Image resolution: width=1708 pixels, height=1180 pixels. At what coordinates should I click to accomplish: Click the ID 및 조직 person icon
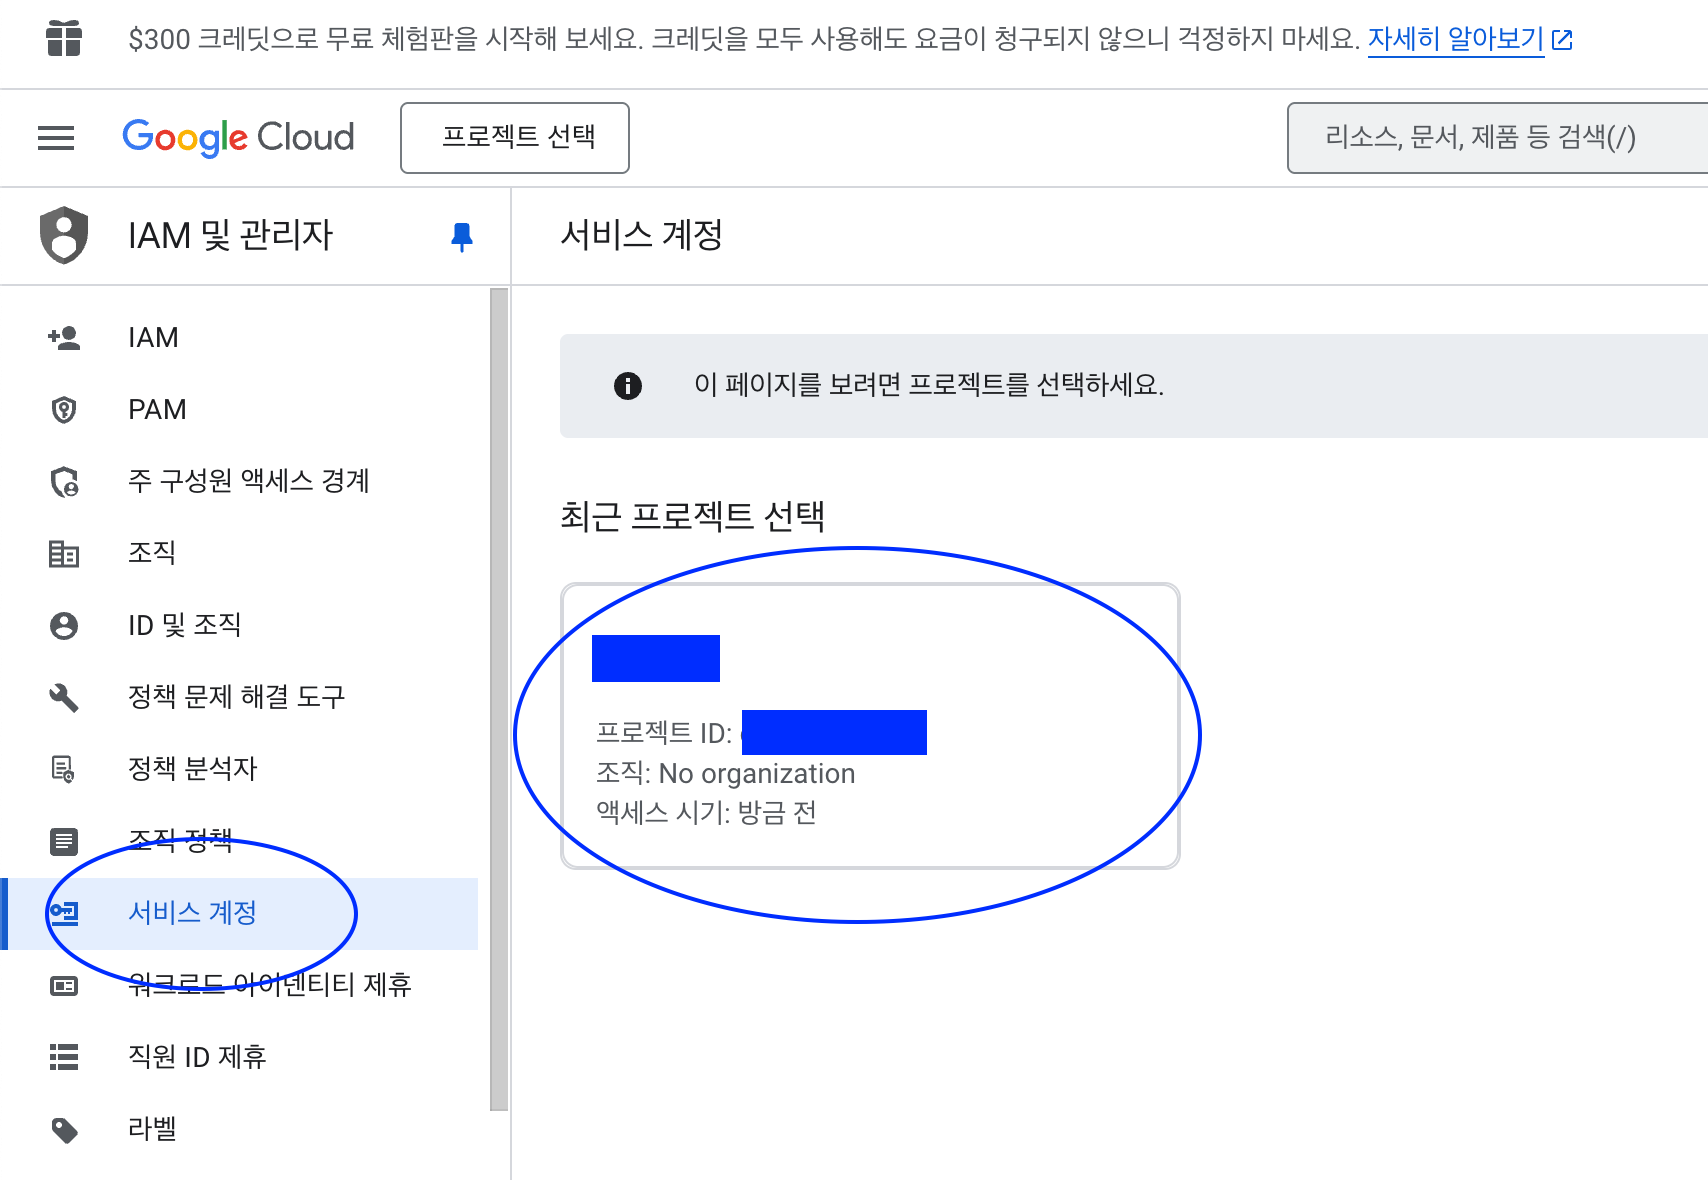[x=64, y=626]
